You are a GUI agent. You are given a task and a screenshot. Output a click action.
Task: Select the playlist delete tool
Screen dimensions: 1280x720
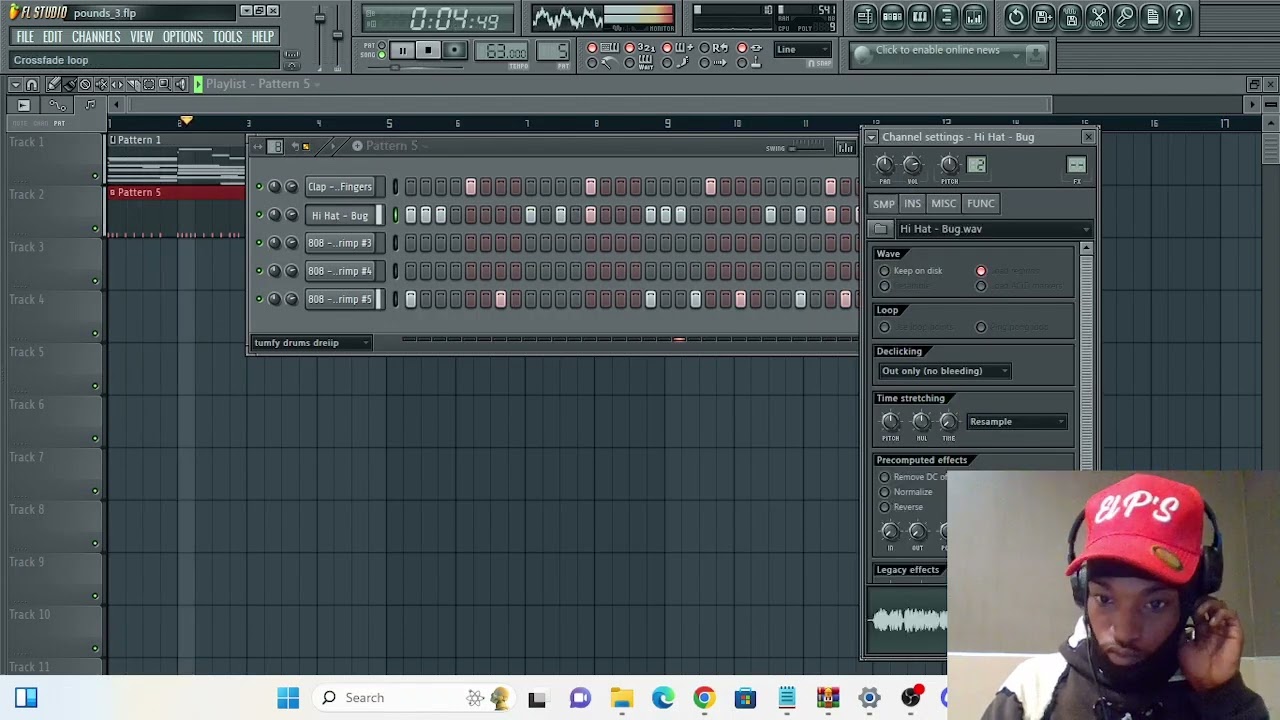coord(85,85)
